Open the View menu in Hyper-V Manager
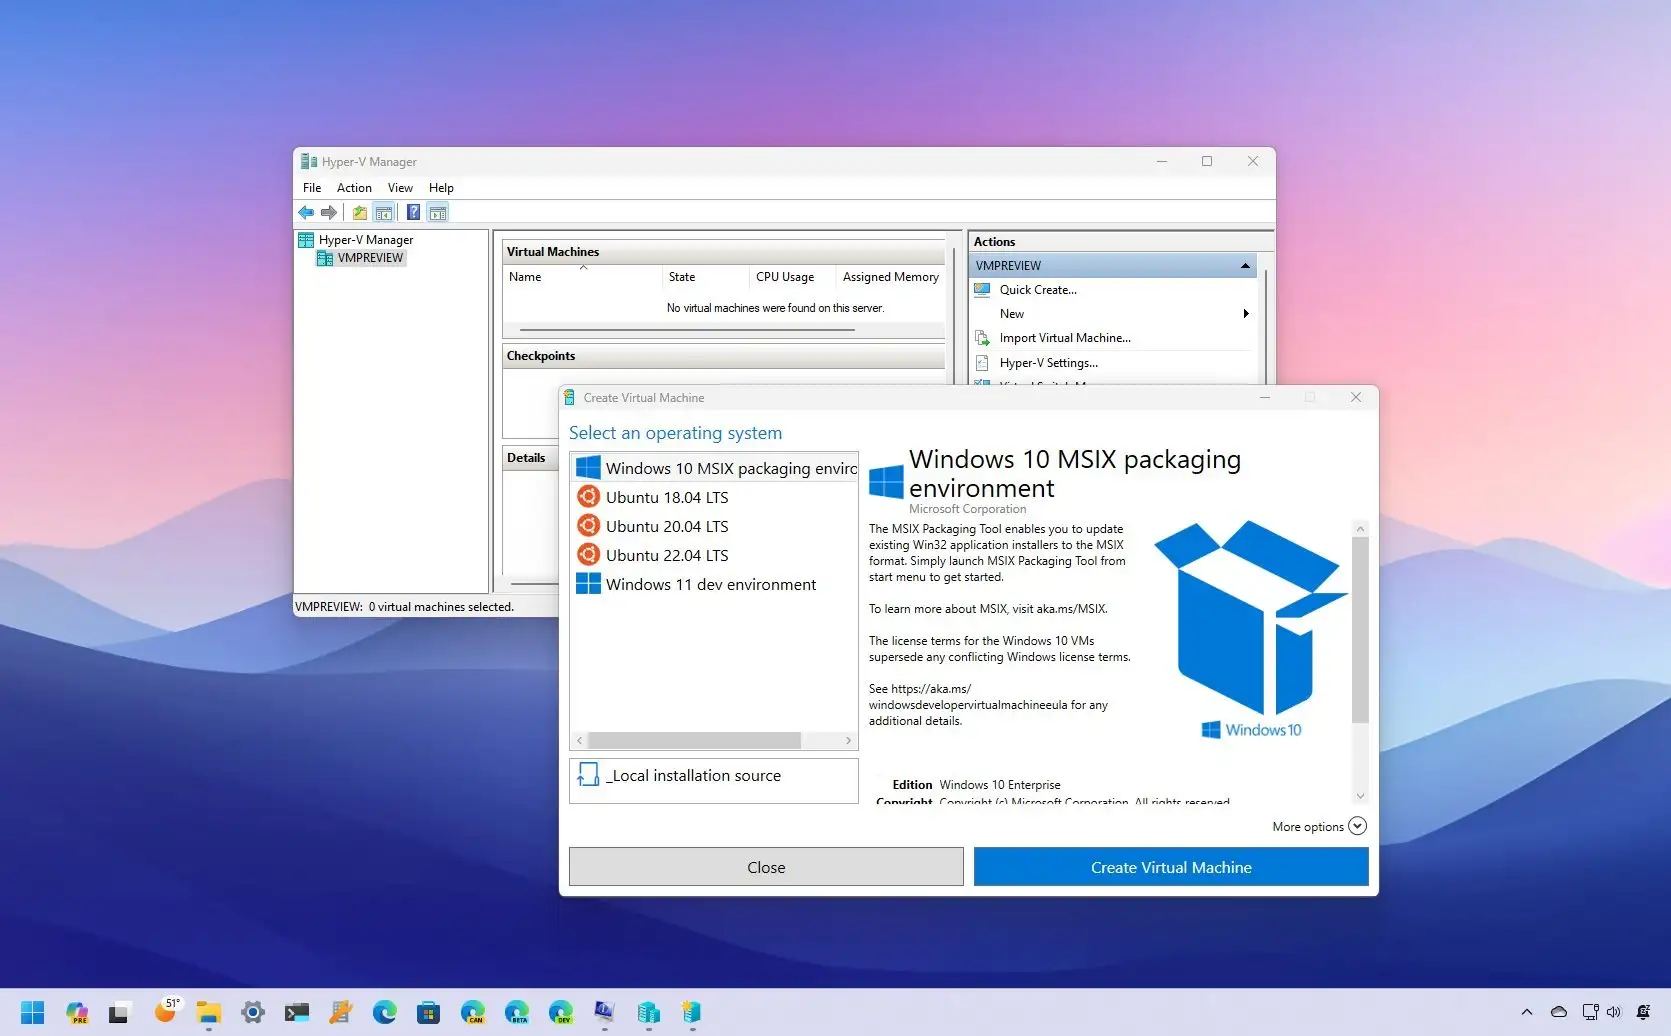 tap(400, 187)
